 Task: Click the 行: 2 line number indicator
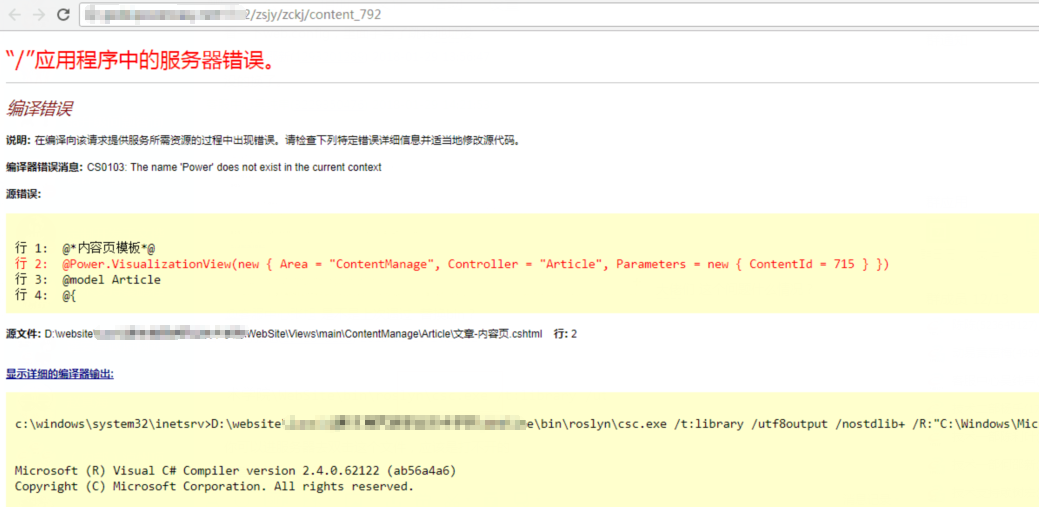pyautogui.click(x=565, y=334)
